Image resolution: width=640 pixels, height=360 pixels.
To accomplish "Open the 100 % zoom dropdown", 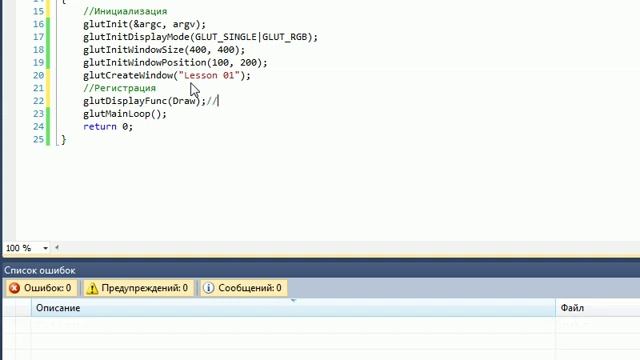I will (x=45, y=248).
